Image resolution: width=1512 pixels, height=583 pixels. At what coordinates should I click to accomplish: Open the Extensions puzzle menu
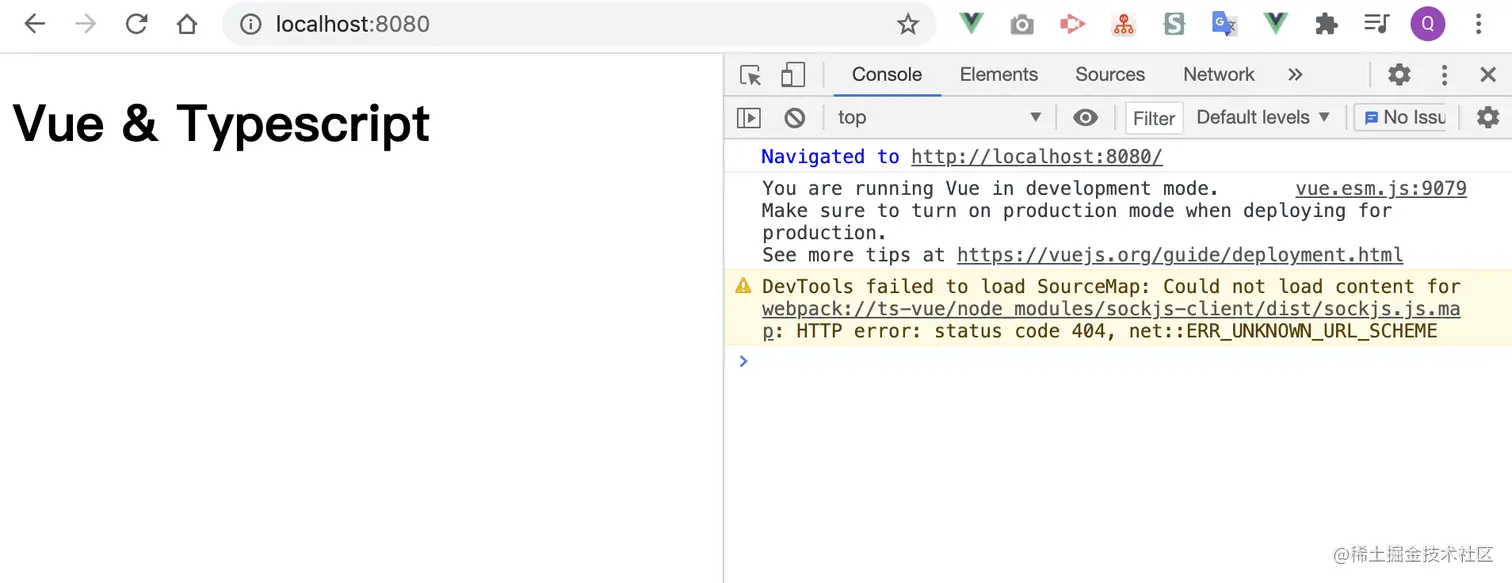[1327, 24]
